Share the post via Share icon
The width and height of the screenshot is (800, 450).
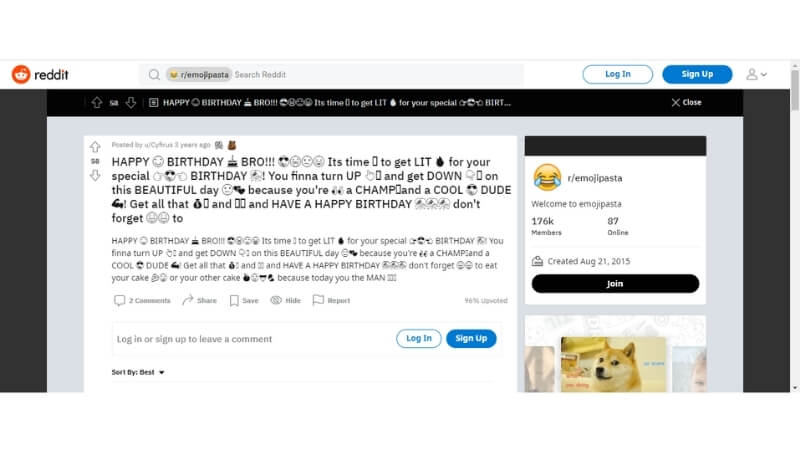coord(188,300)
